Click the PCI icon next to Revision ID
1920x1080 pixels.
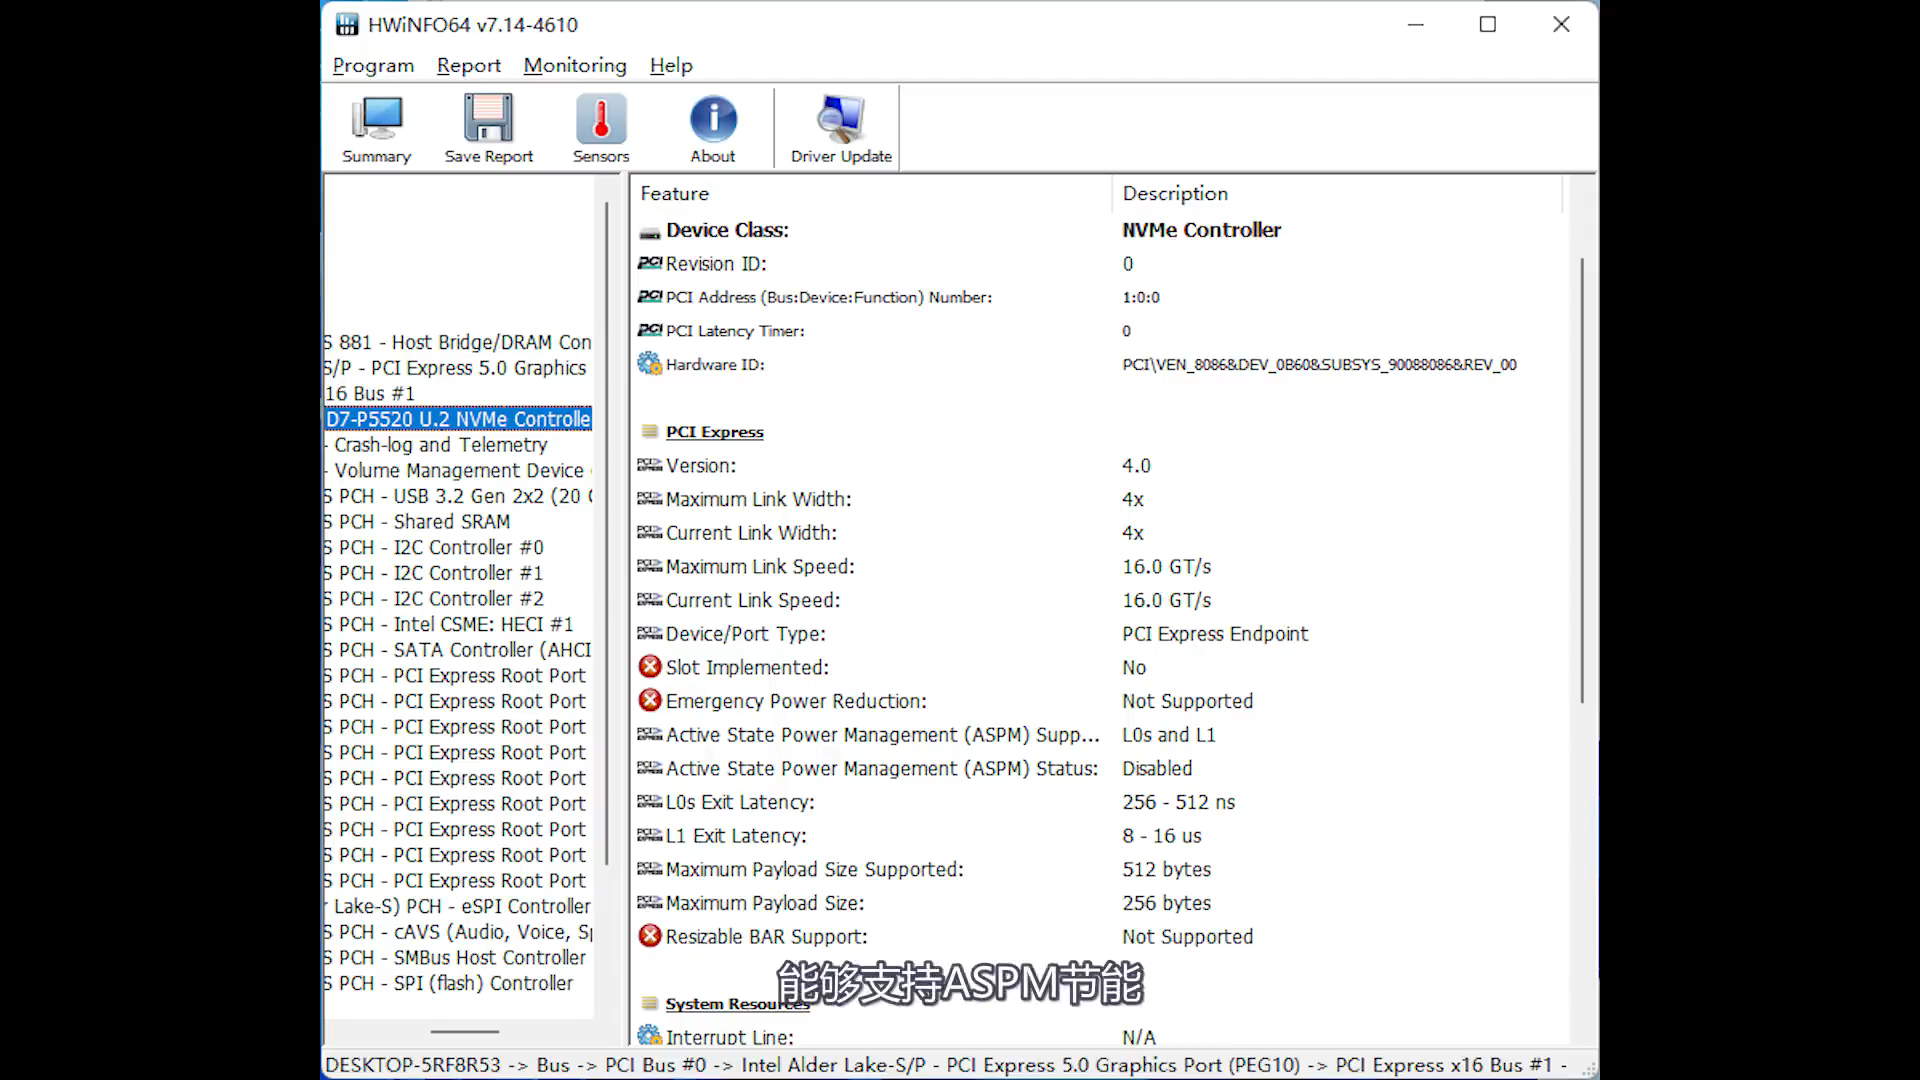650,263
